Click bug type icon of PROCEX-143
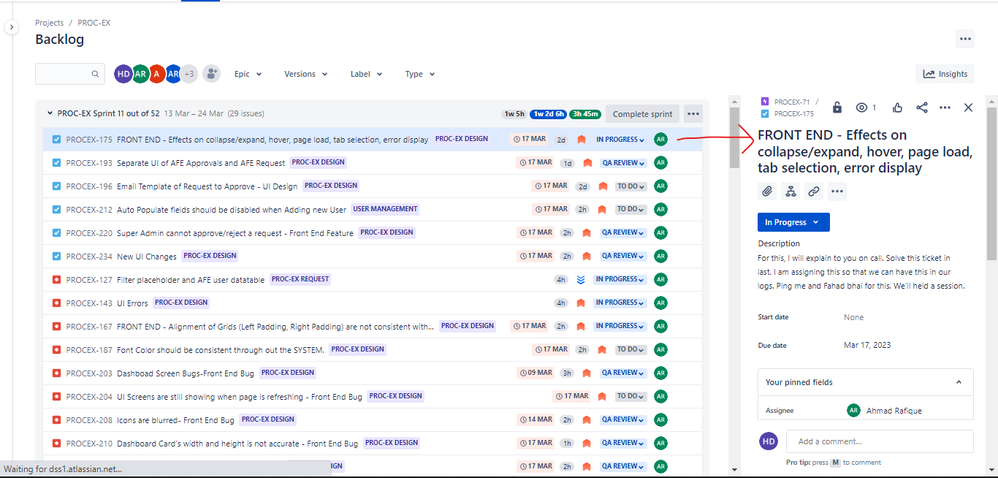 [56, 303]
